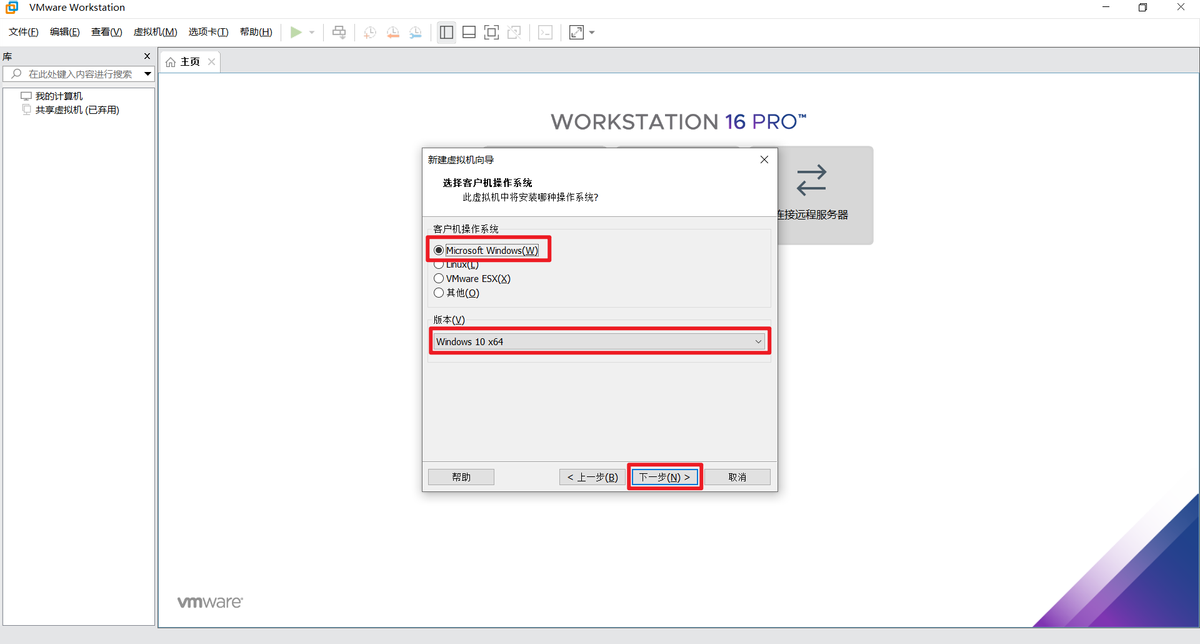This screenshot has width=1200, height=644.
Task: Open the 选项卡(T) menu
Action: [208, 32]
